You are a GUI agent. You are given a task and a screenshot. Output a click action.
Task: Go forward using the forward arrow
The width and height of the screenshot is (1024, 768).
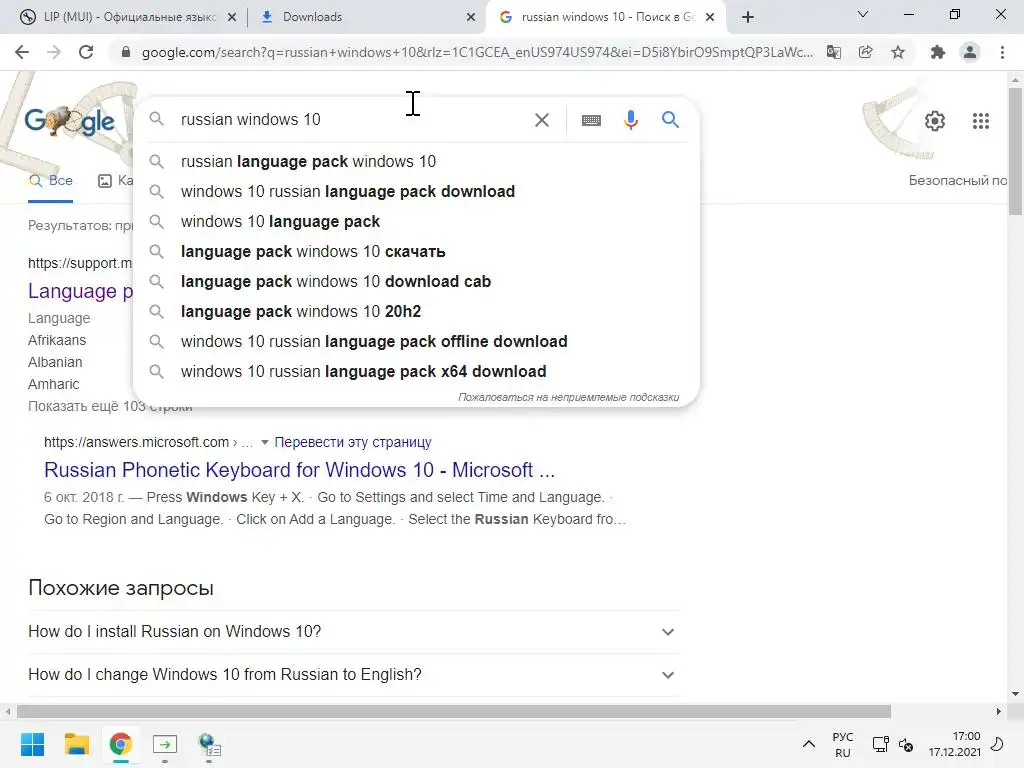(x=54, y=52)
